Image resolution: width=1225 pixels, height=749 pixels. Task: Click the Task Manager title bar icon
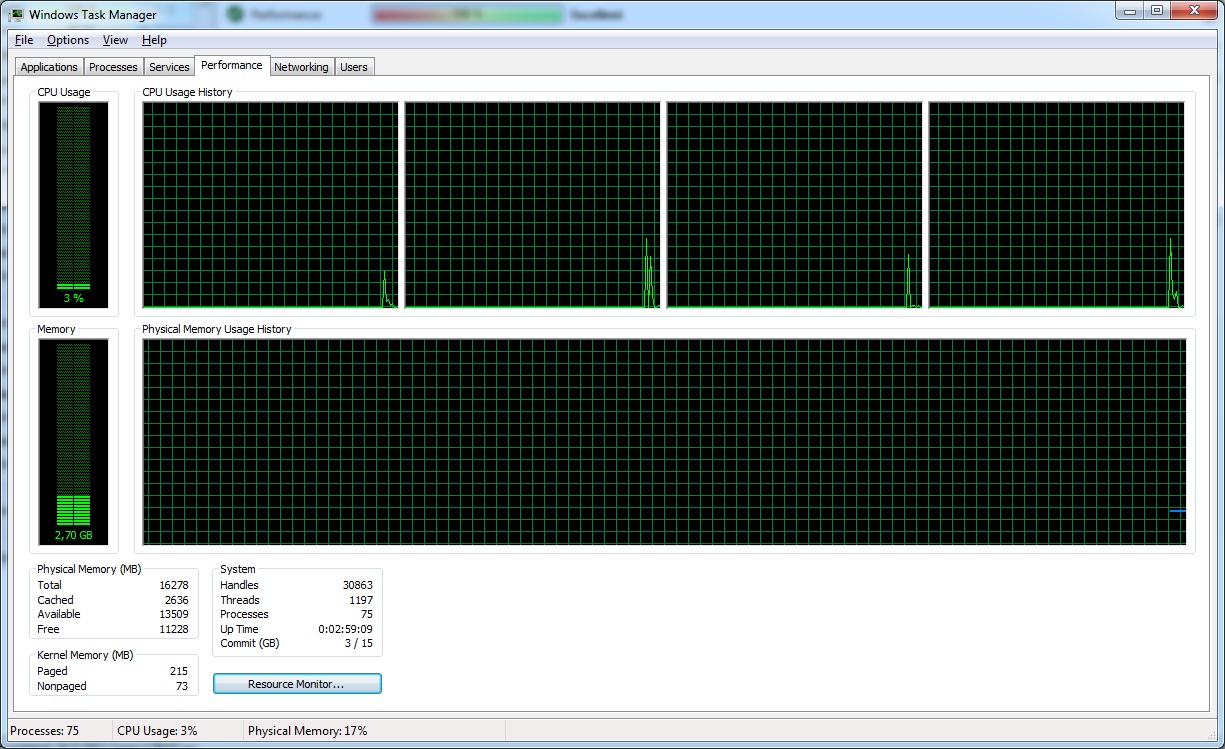pyautogui.click(x=16, y=14)
